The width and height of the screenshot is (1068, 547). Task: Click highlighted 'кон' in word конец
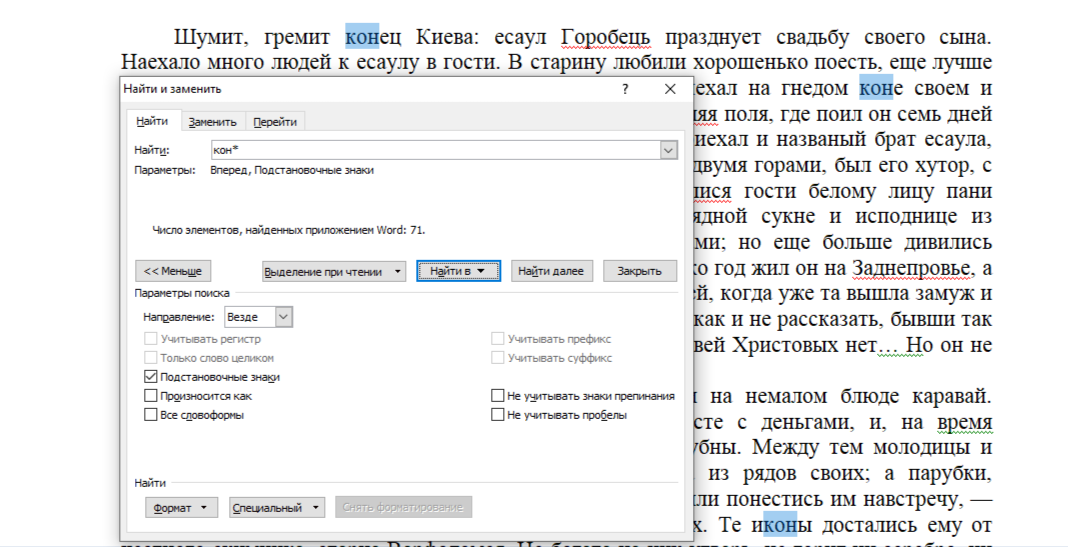point(362,37)
